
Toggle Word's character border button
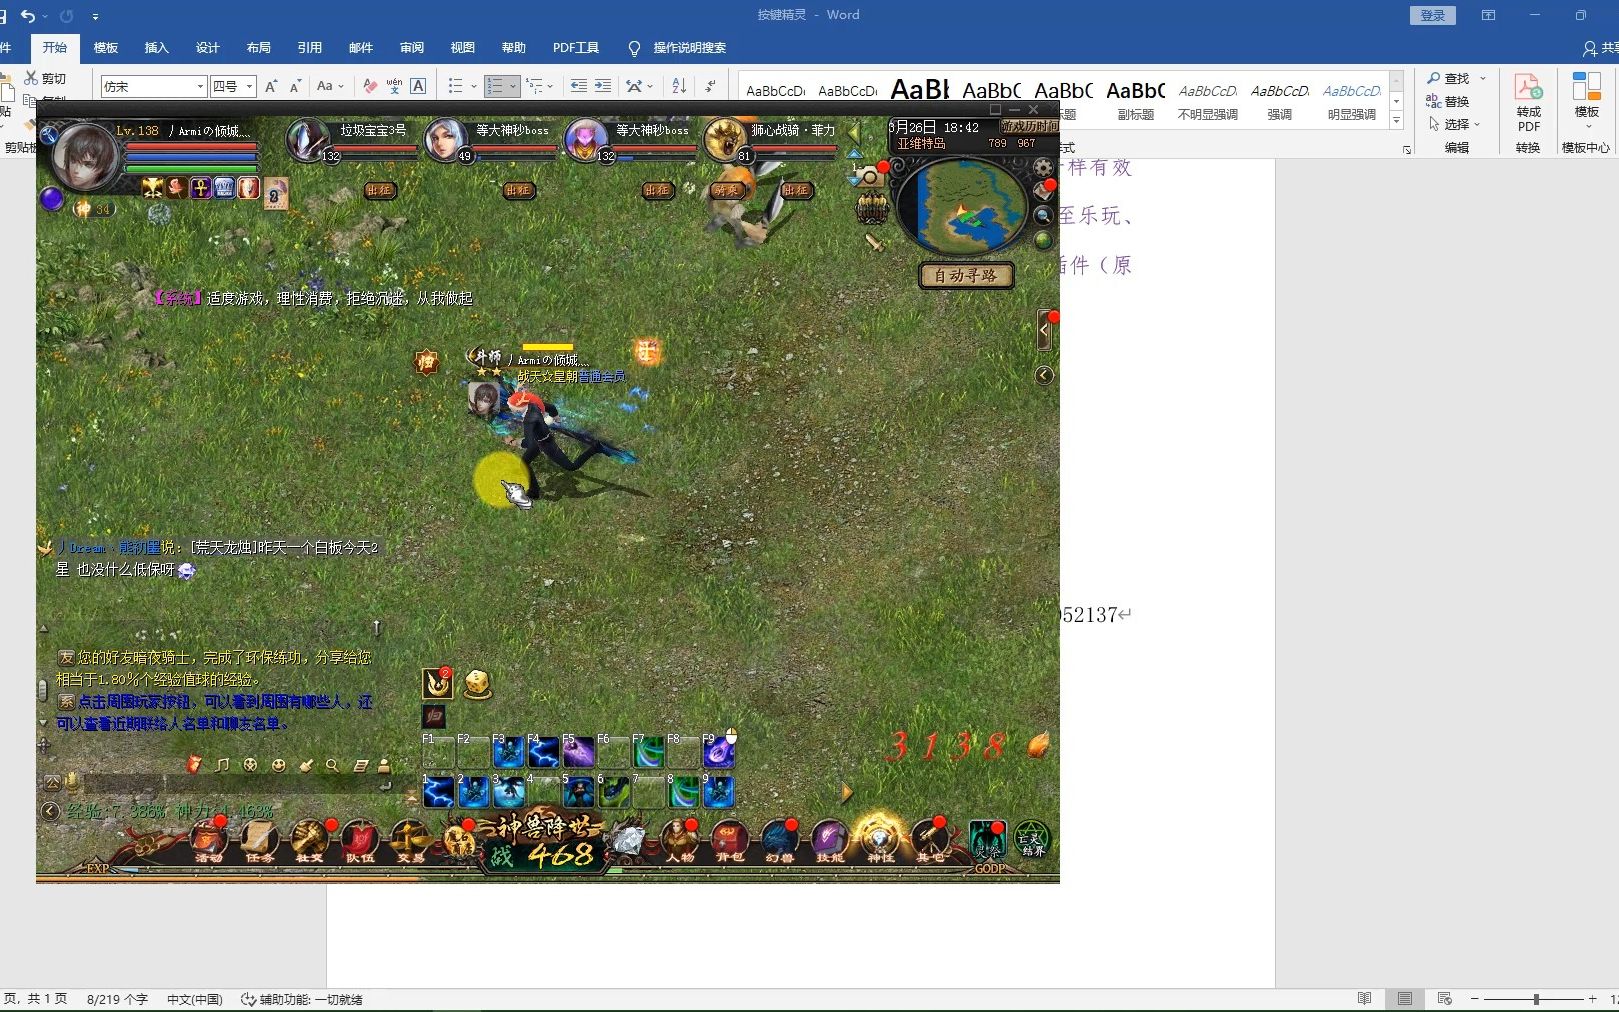point(418,86)
